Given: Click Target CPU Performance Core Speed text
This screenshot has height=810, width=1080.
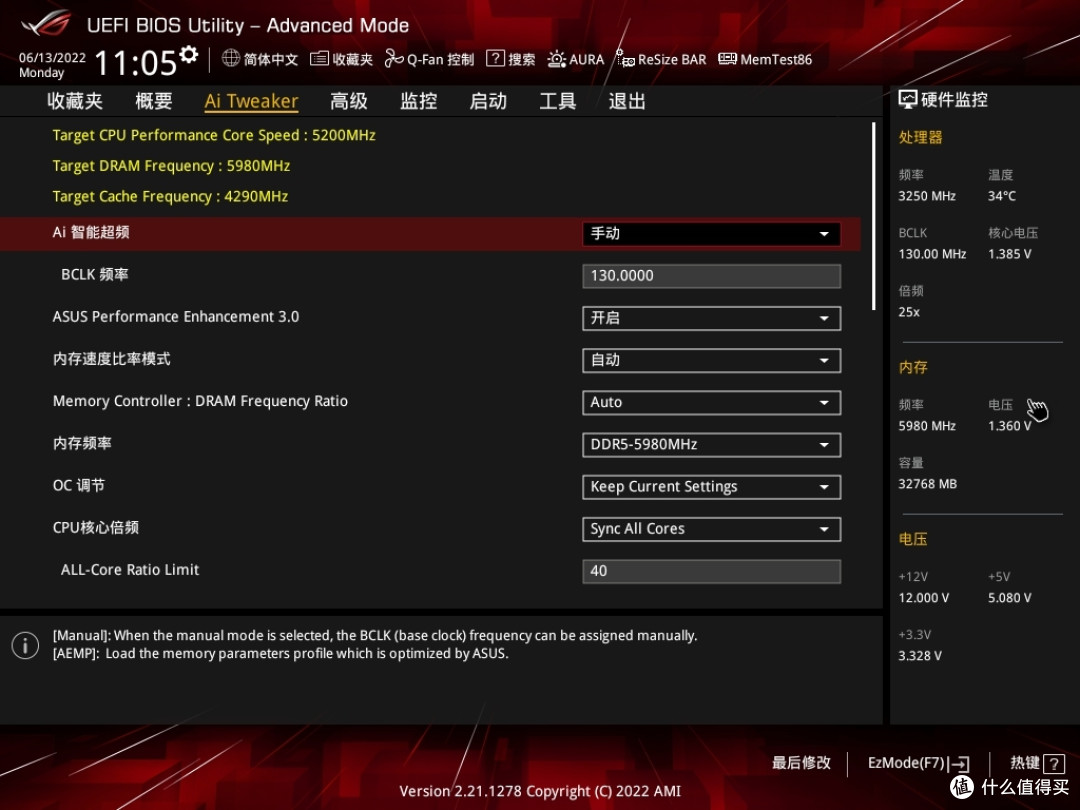Looking at the screenshot, I should (x=214, y=135).
